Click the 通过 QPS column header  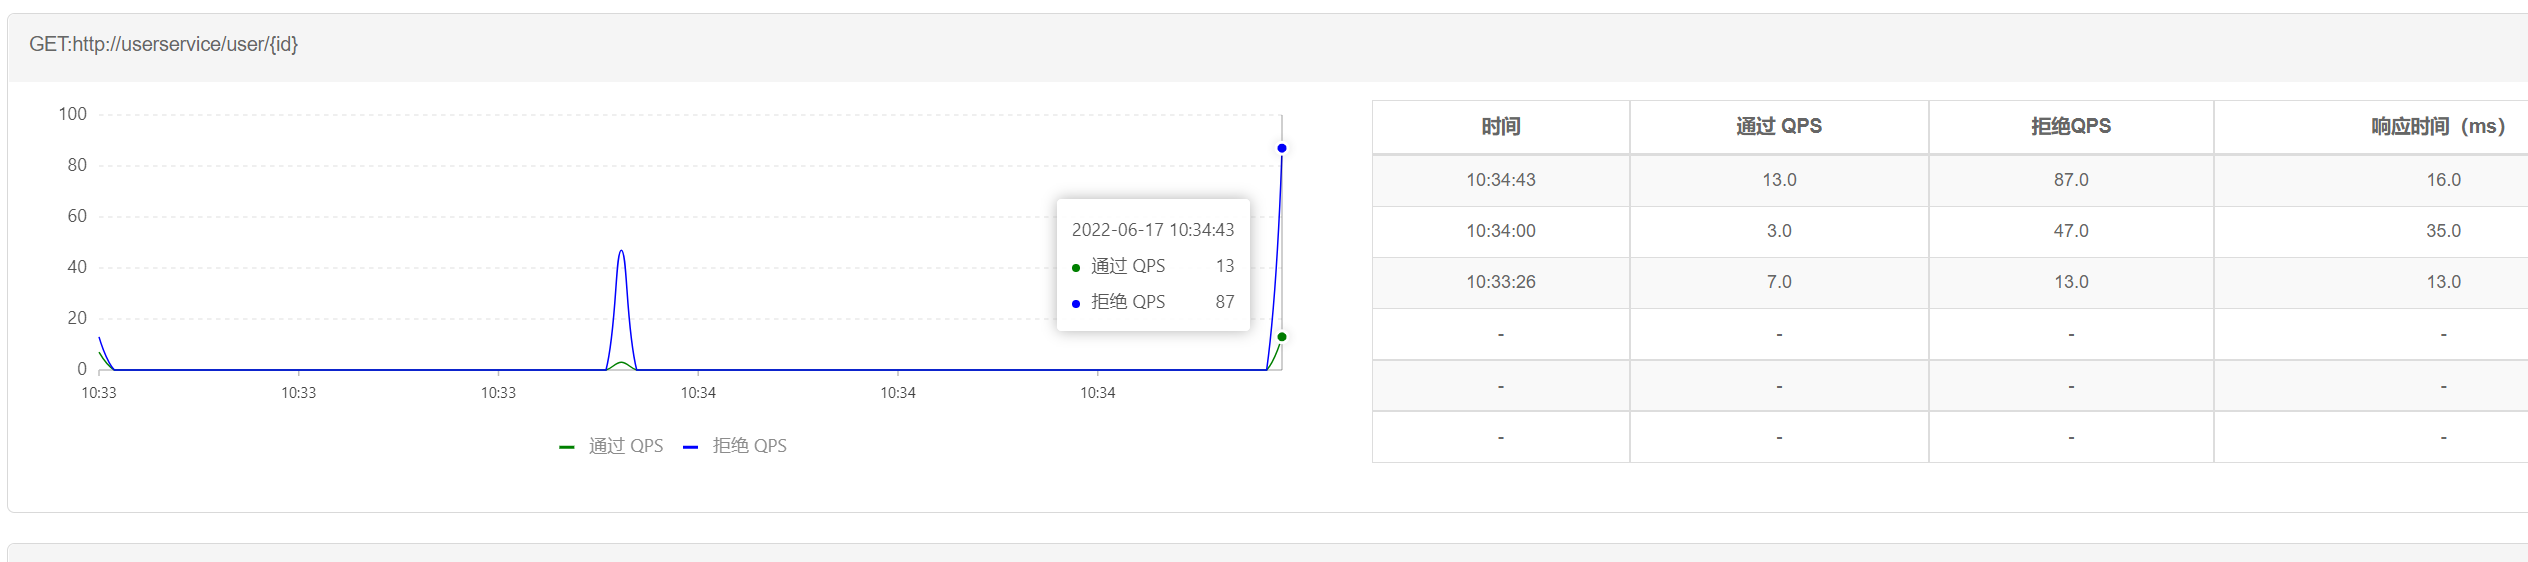click(x=1779, y=127)
